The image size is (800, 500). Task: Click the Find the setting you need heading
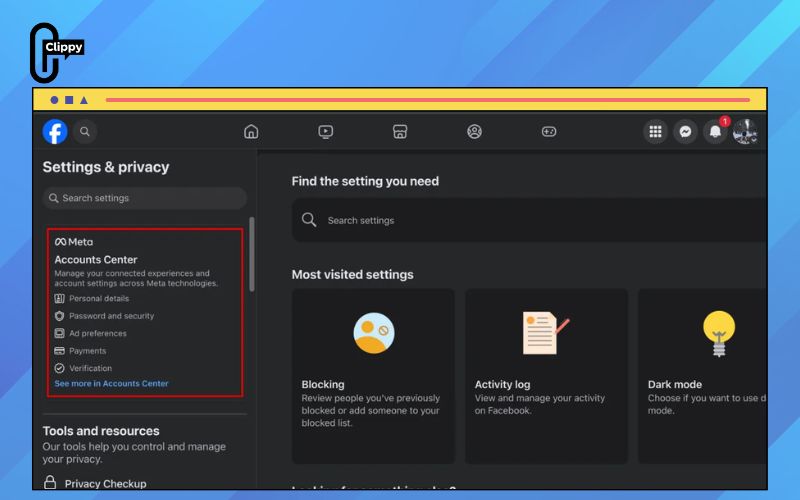tap(365, 181)
